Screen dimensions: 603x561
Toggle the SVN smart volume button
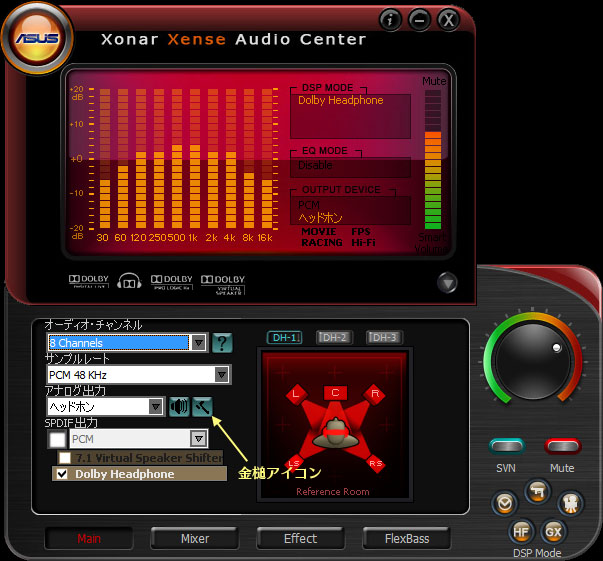[507, 446]
